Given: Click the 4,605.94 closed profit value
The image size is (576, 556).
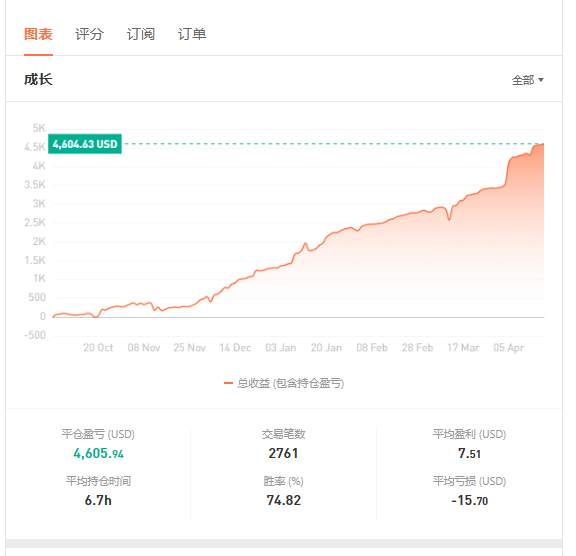Looking at the screenshot, I should tap(98, 454).
